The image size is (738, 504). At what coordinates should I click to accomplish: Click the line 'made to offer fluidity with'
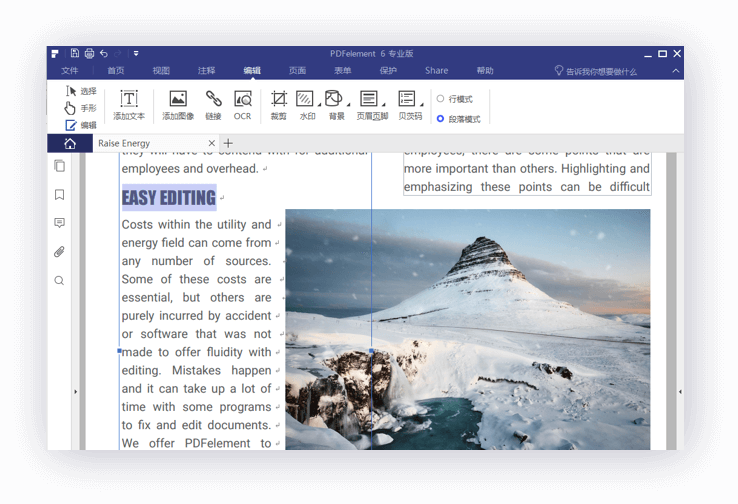196,352
